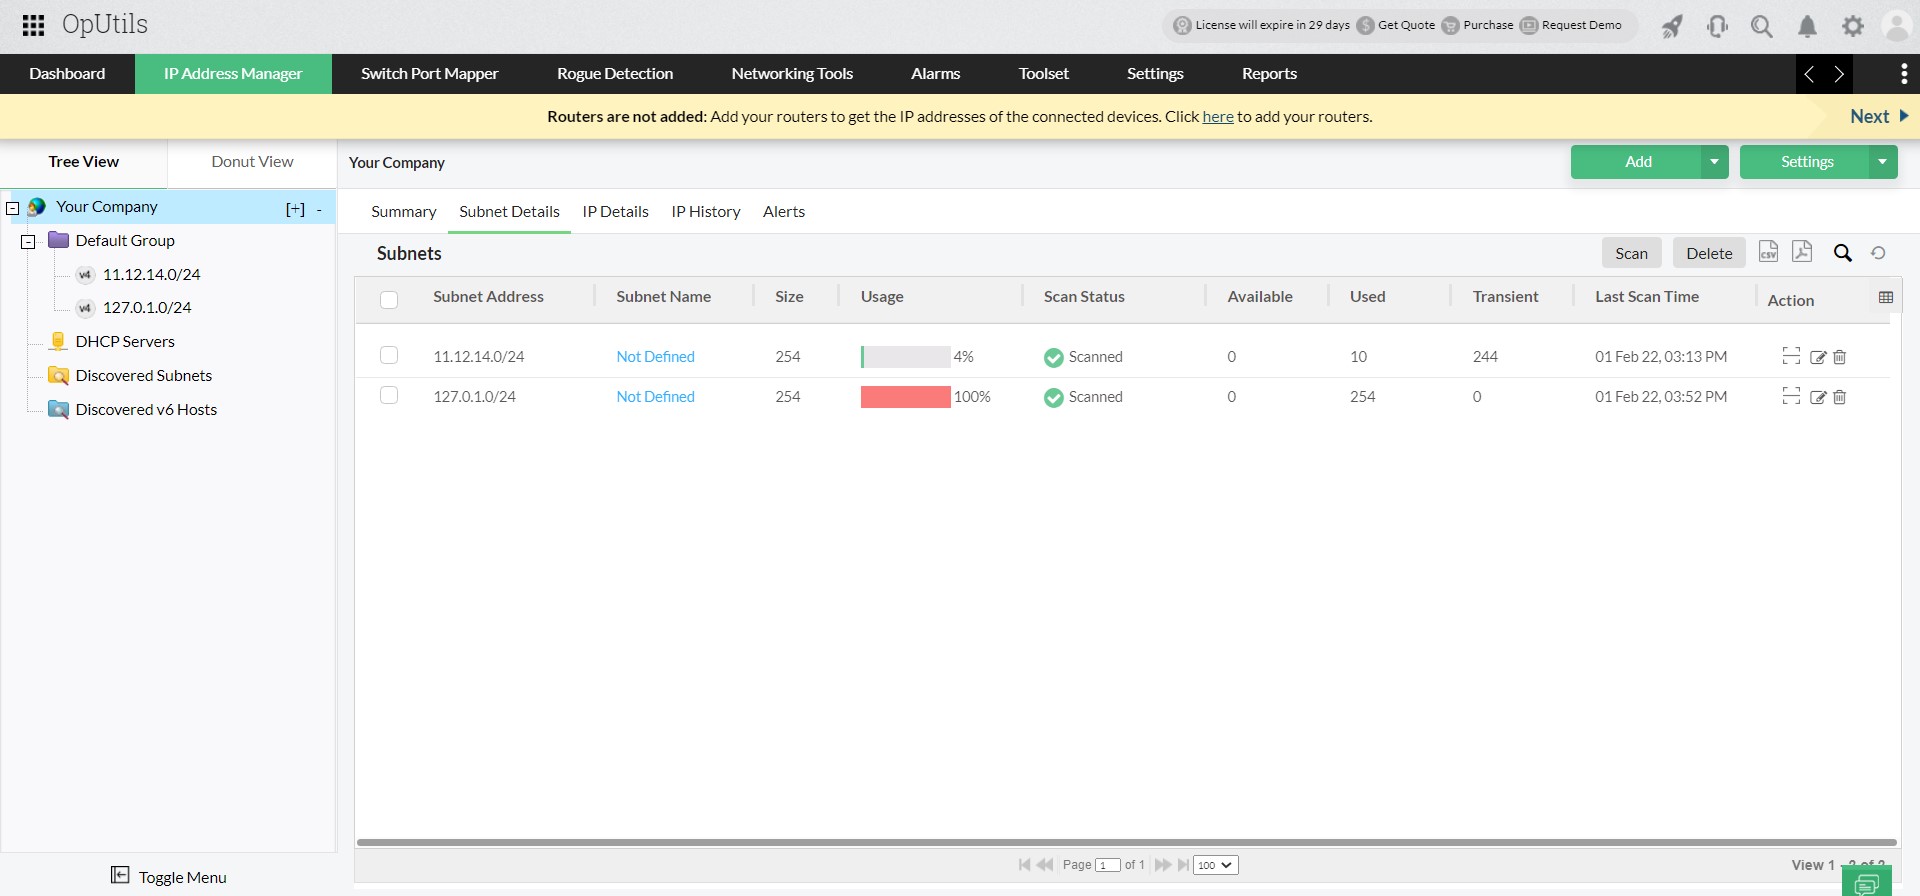Click the red 100% usage bar

906,397
